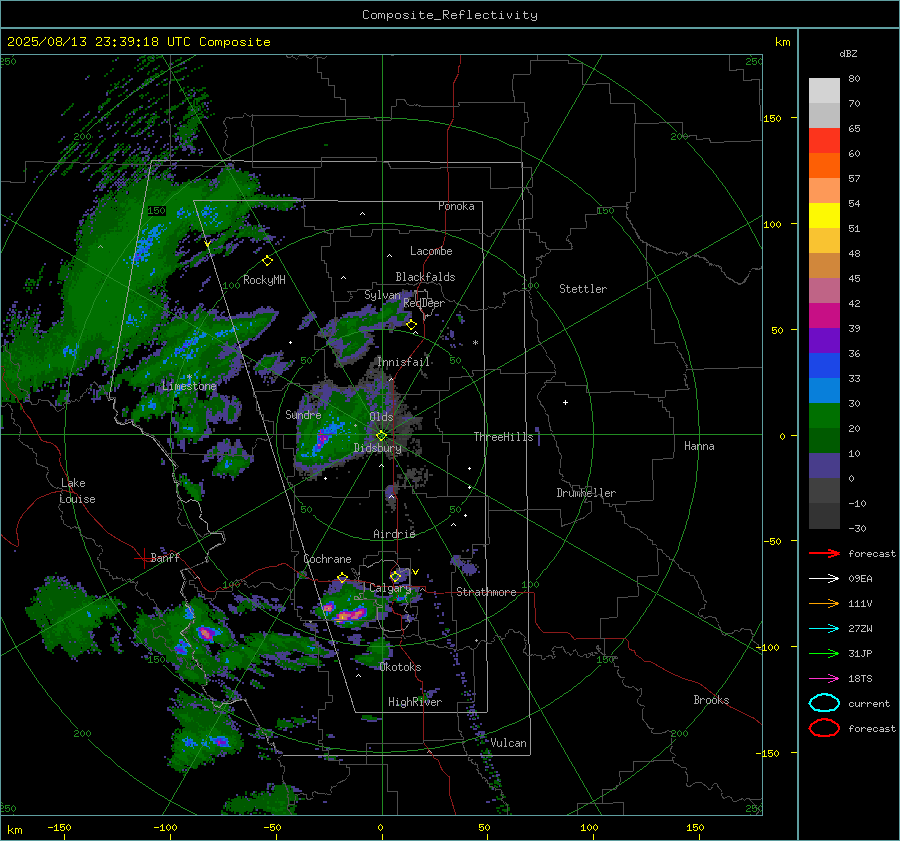Click the Limestone label
Screen dimensions: 900x841
click(x=189, y=386)
